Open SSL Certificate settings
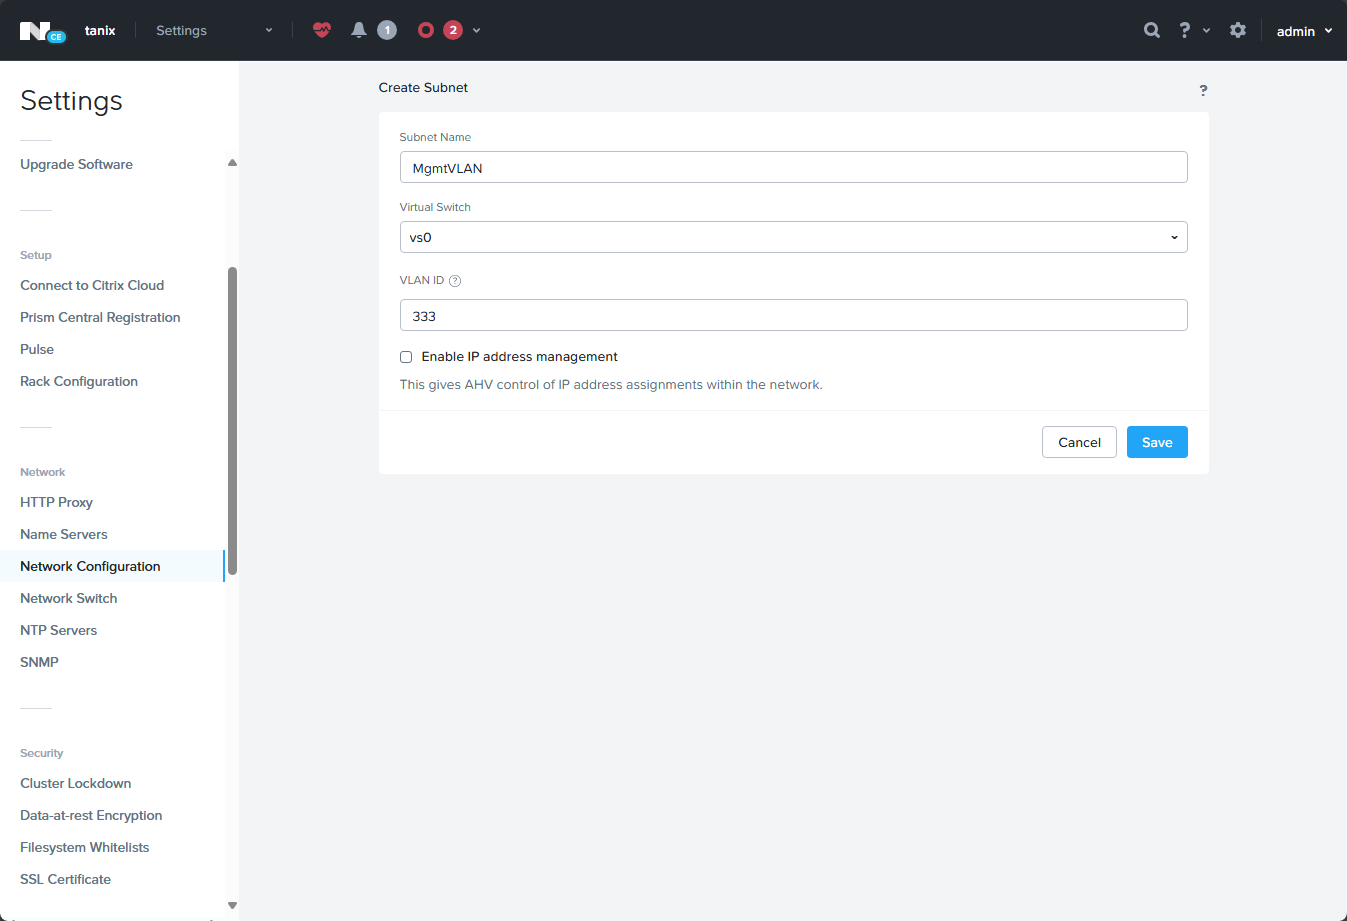The width and height of the screenshot is (1347, 921). 65,879
